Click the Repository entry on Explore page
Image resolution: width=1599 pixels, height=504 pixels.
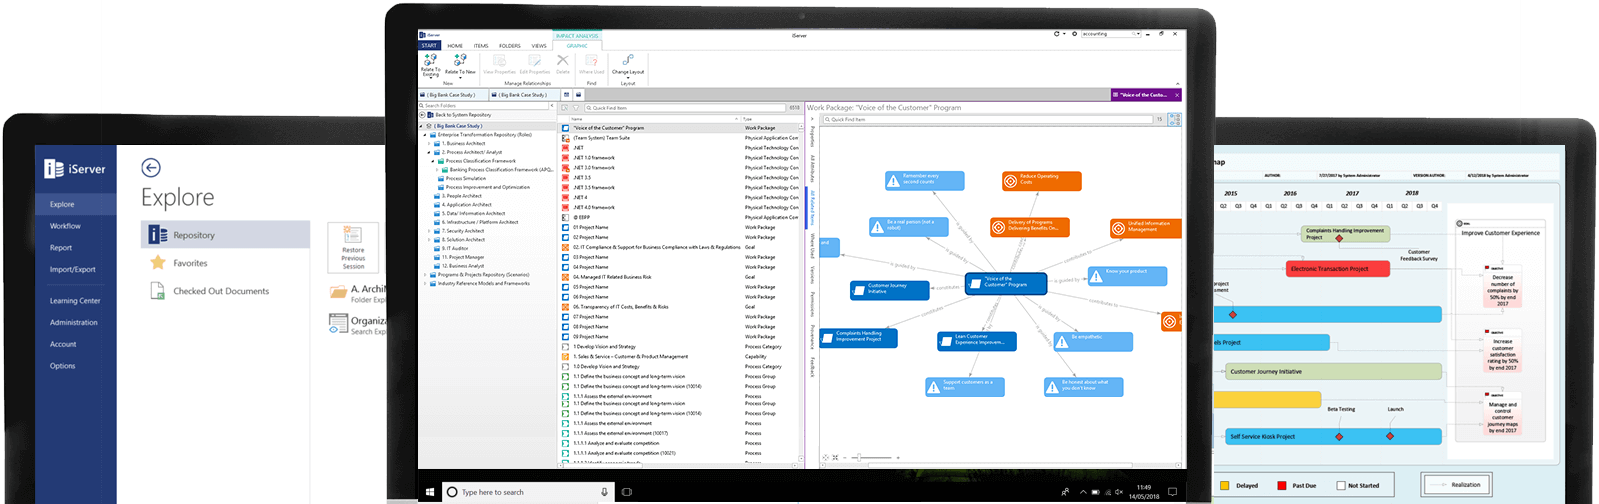[225, 235]
